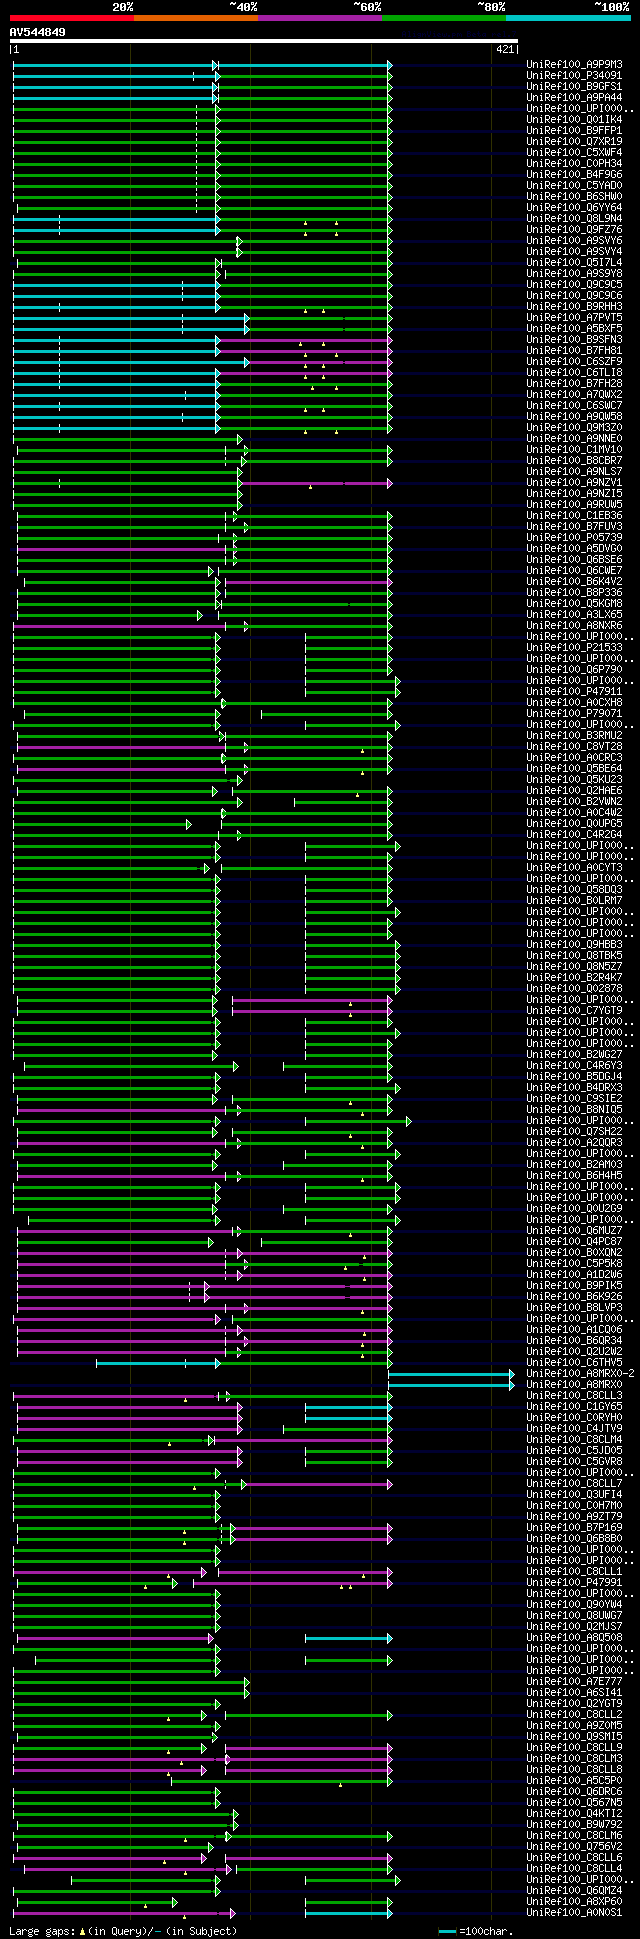Select the UniRef100_C6THV5 label

click(x=574, y=1363)
